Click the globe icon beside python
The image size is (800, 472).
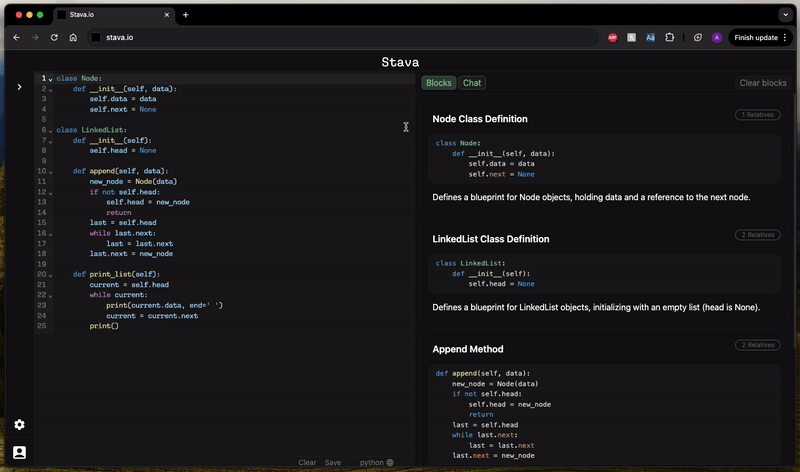click(390, 462)
